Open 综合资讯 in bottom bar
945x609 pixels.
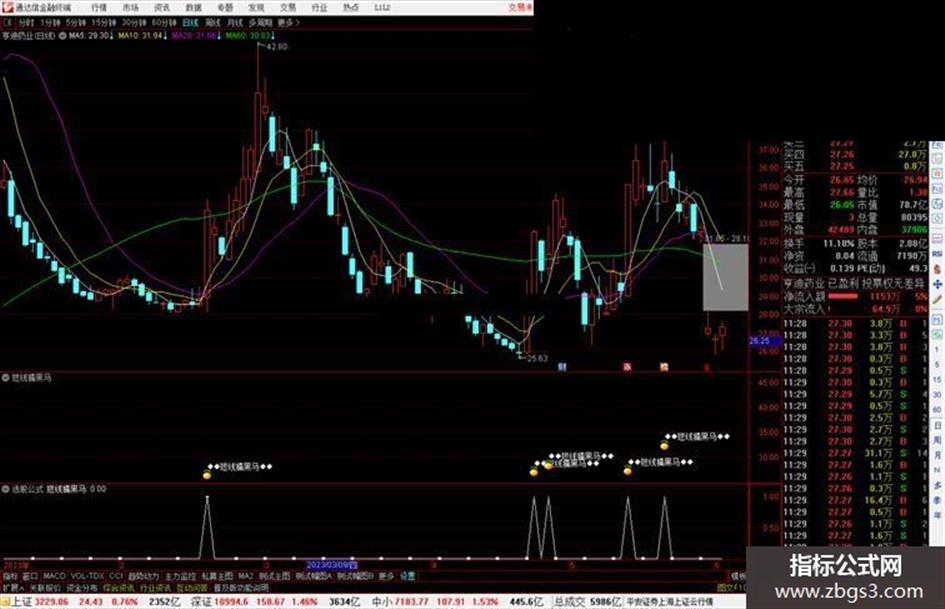coord(119,588)
